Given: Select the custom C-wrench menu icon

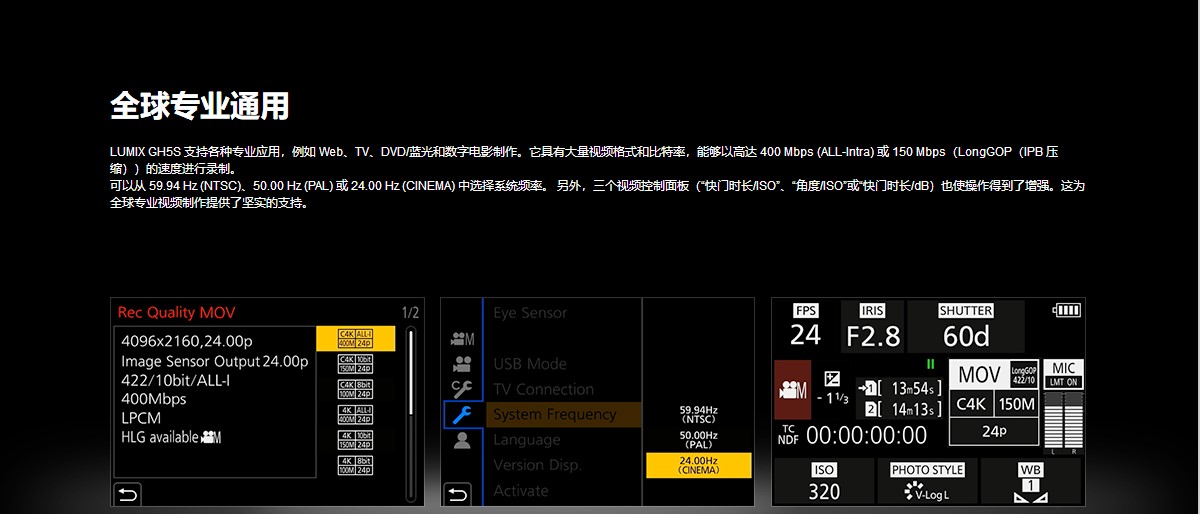Looking at the screenshot, I should tap(462, 389).
